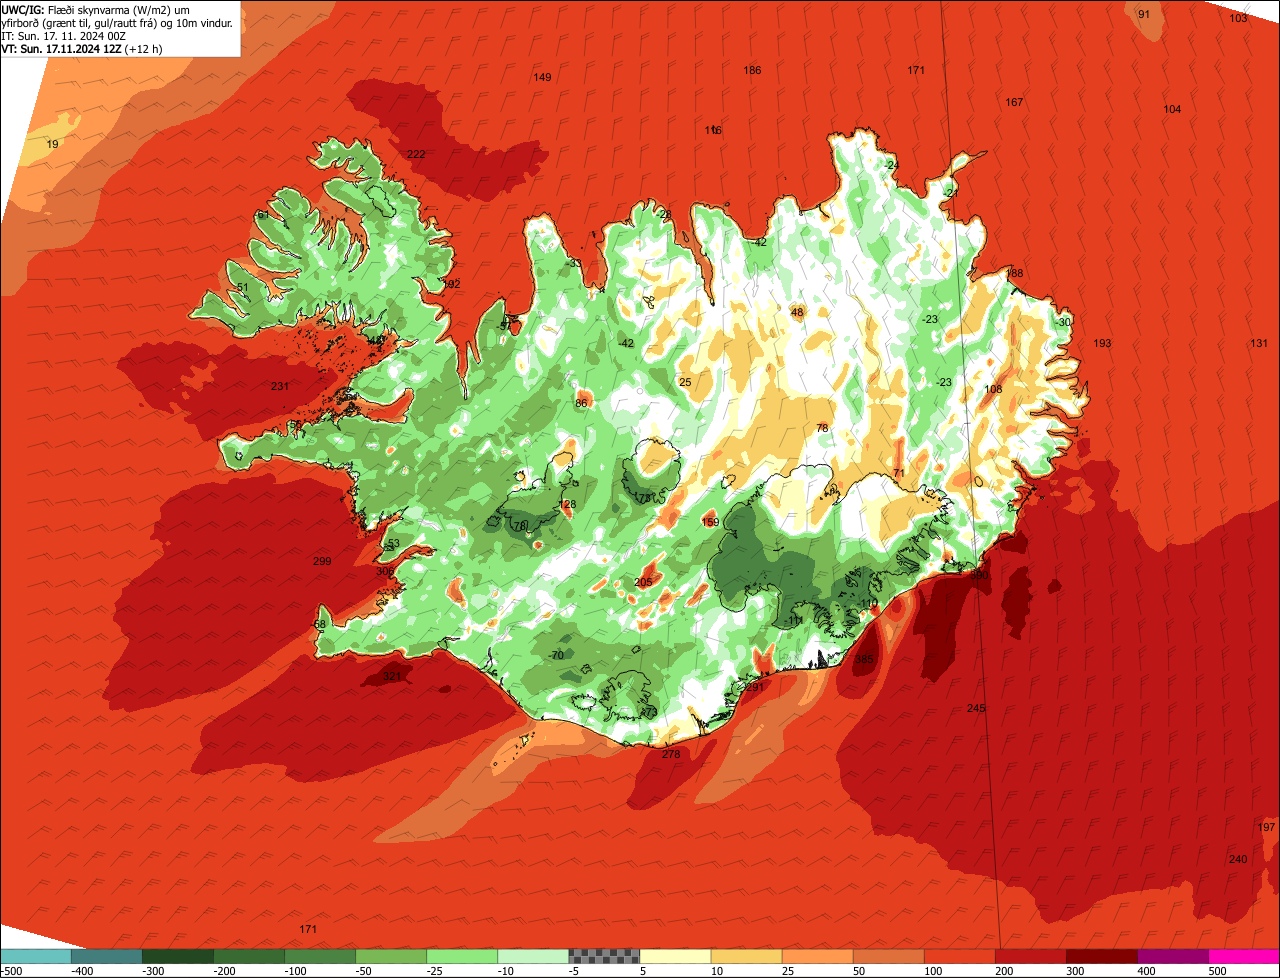Click the pale mint -10 to -5 legend swatch

coord(533,956)
